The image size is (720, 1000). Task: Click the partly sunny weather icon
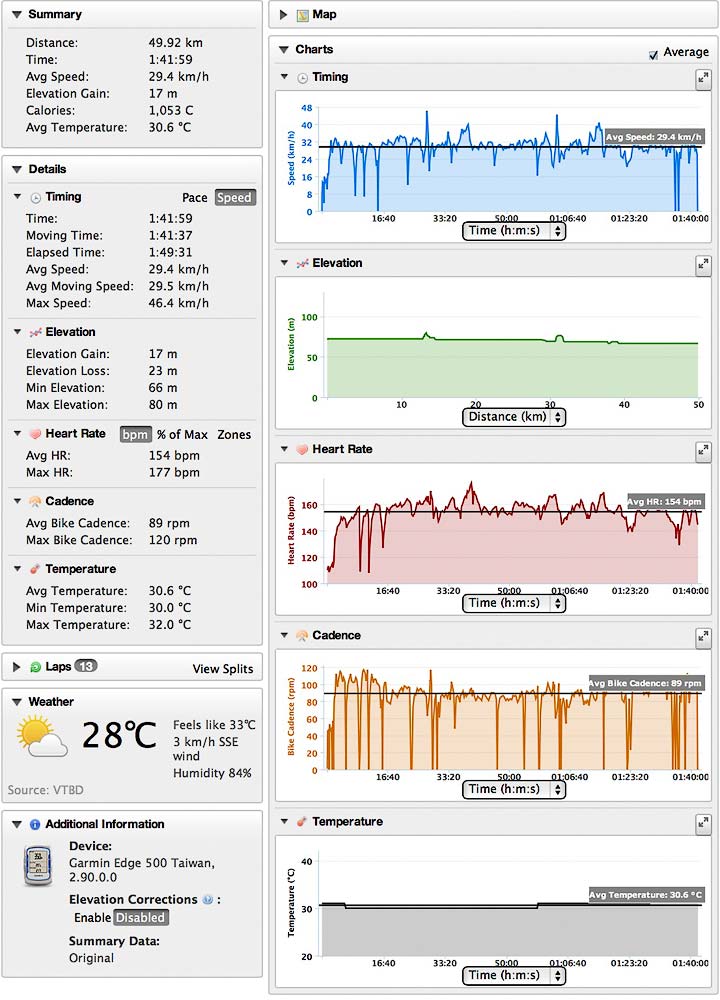(x=42, y=736)
